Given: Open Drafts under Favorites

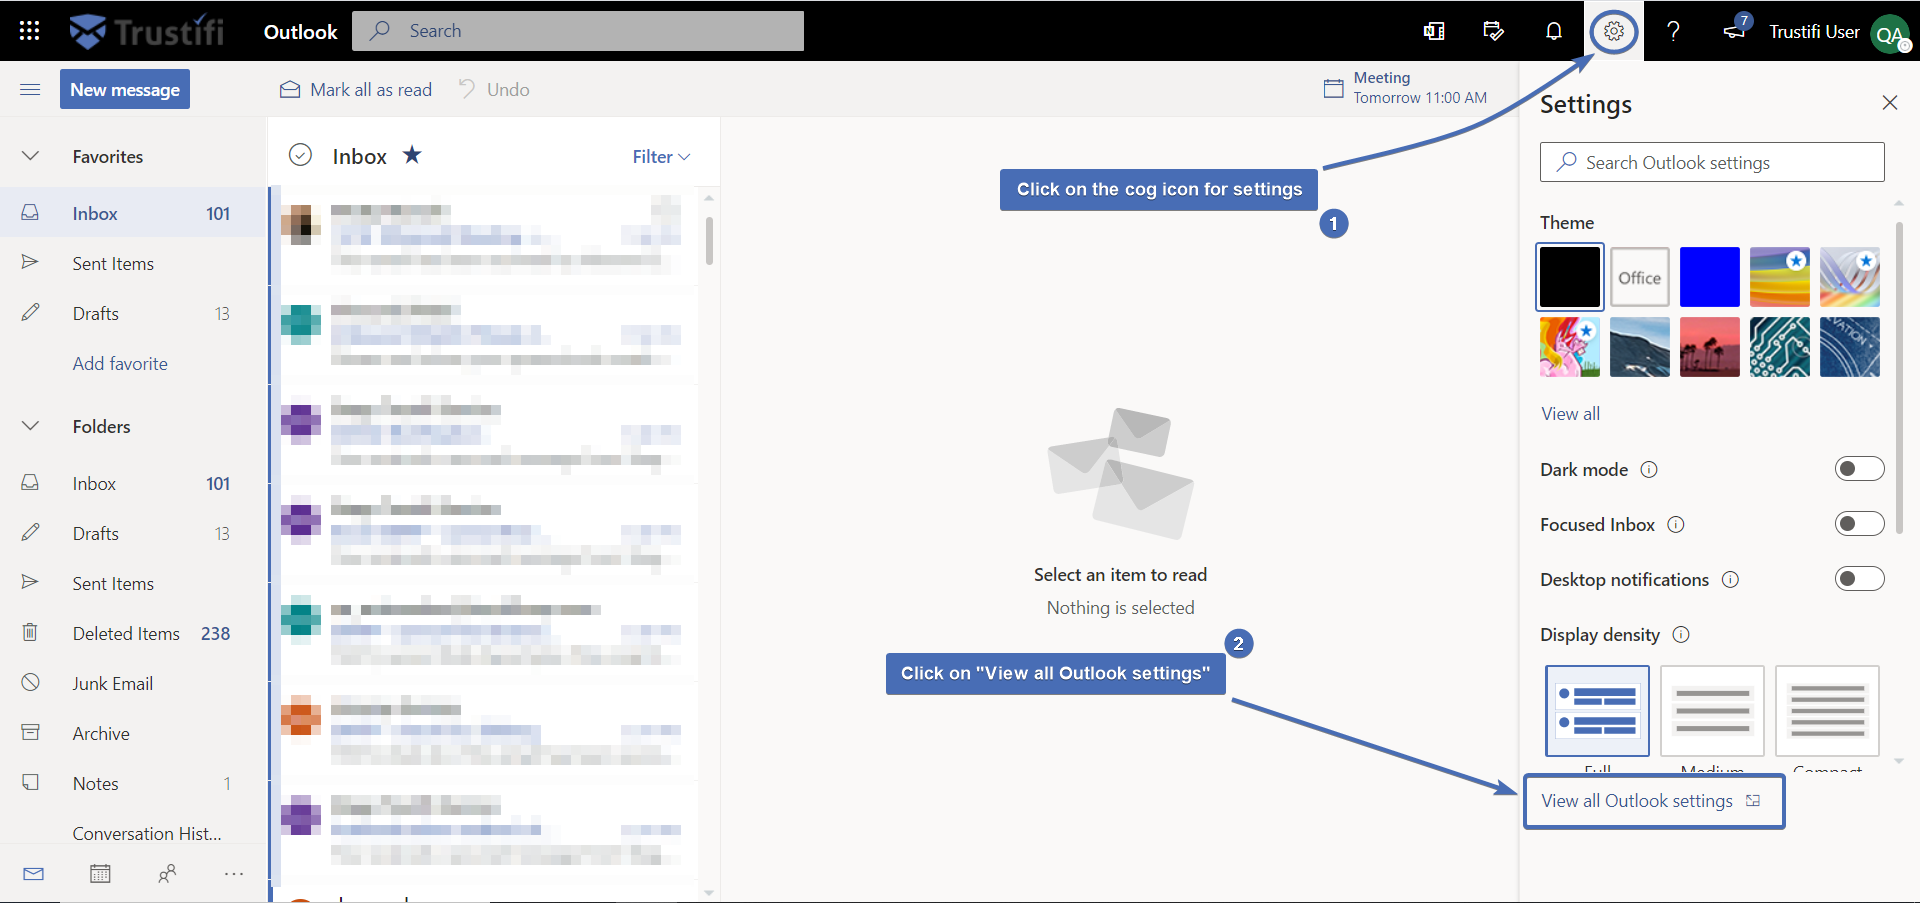Looking at the screenshot, I should (x=134, y=313).
